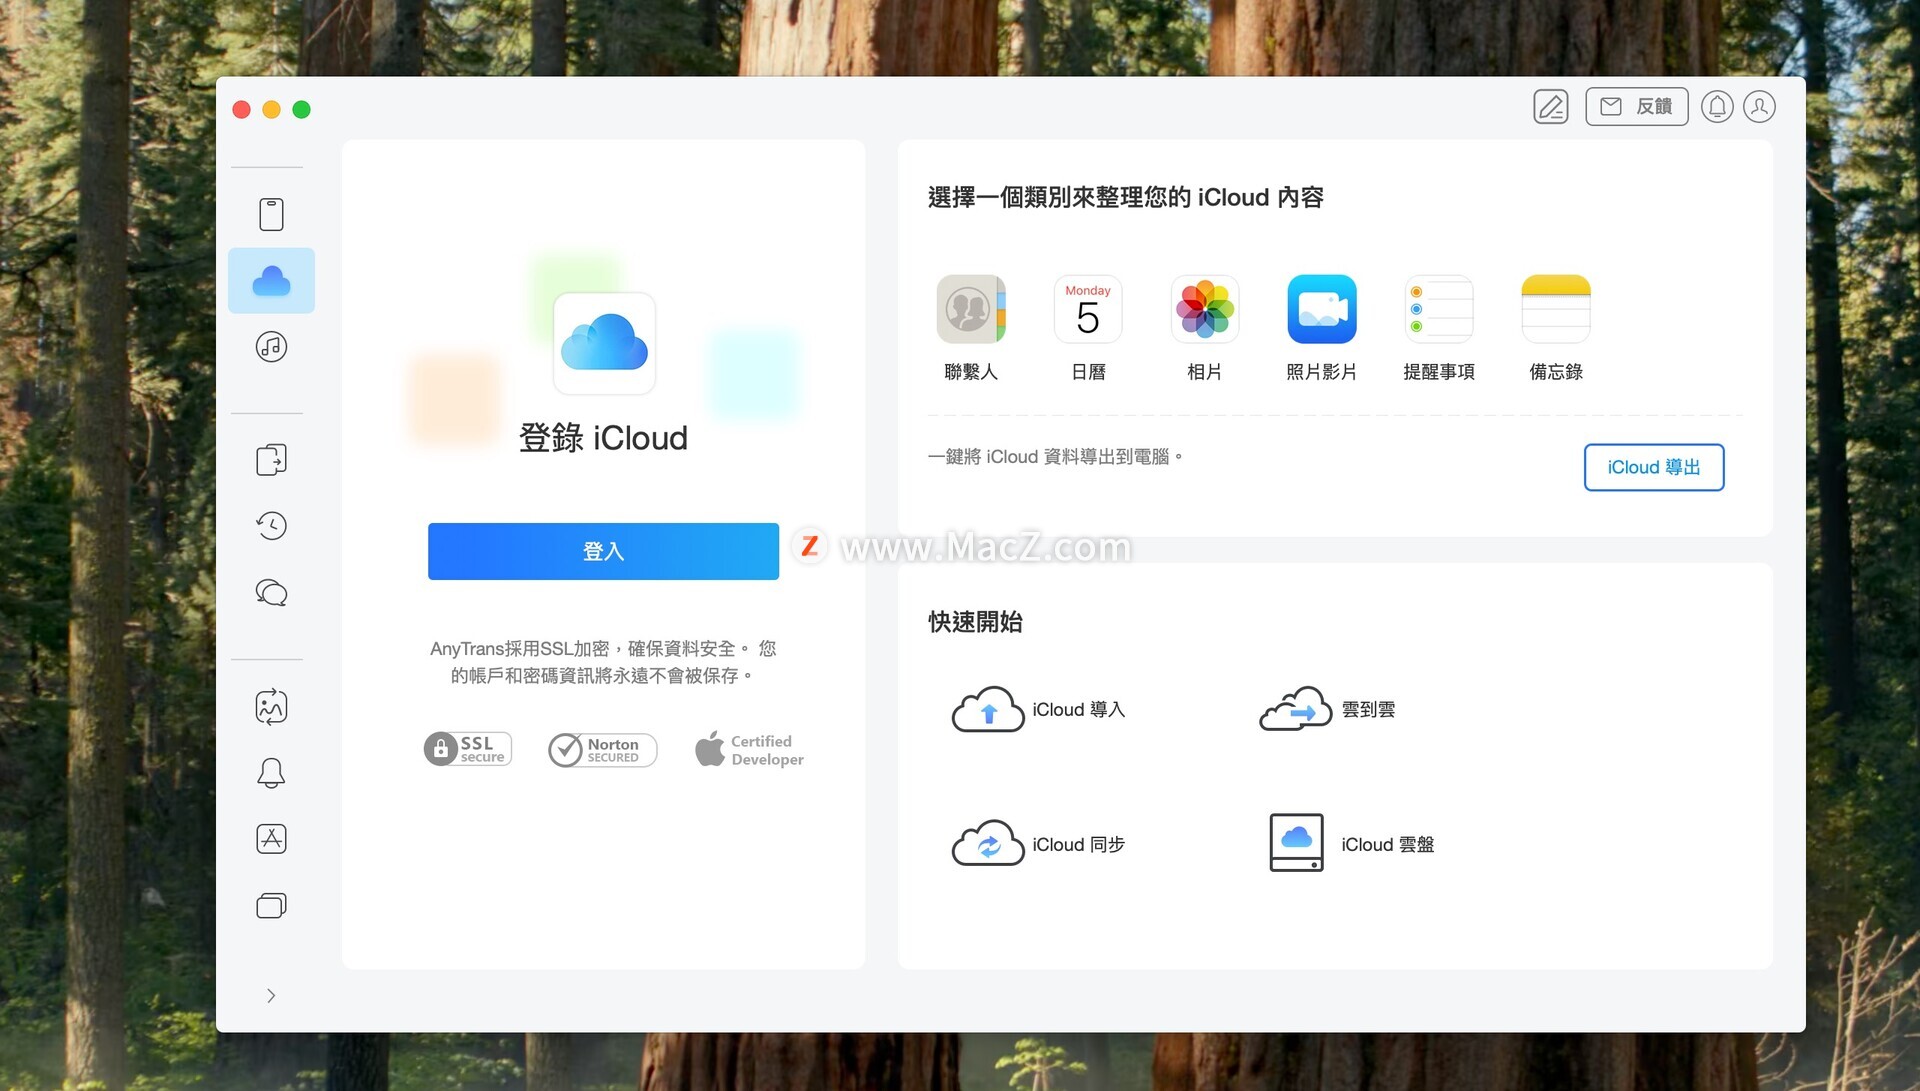Open notifications bell in the top right
1920x1091 pixels.
pos(1717,107)
